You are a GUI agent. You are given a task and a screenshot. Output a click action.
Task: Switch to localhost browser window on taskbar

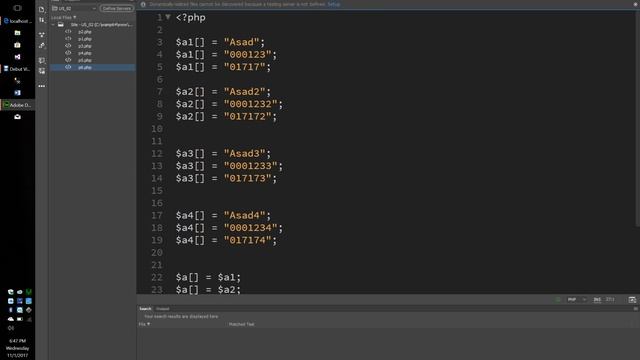click(18, 21)
